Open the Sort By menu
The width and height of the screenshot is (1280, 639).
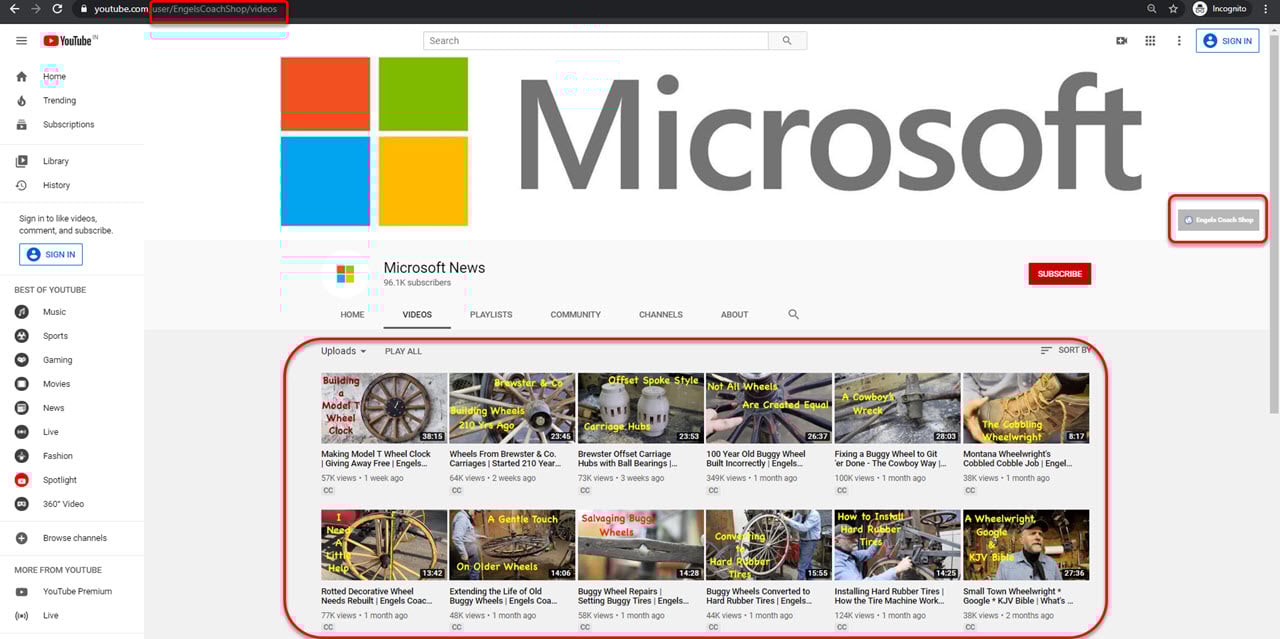tap(1066, 350)
